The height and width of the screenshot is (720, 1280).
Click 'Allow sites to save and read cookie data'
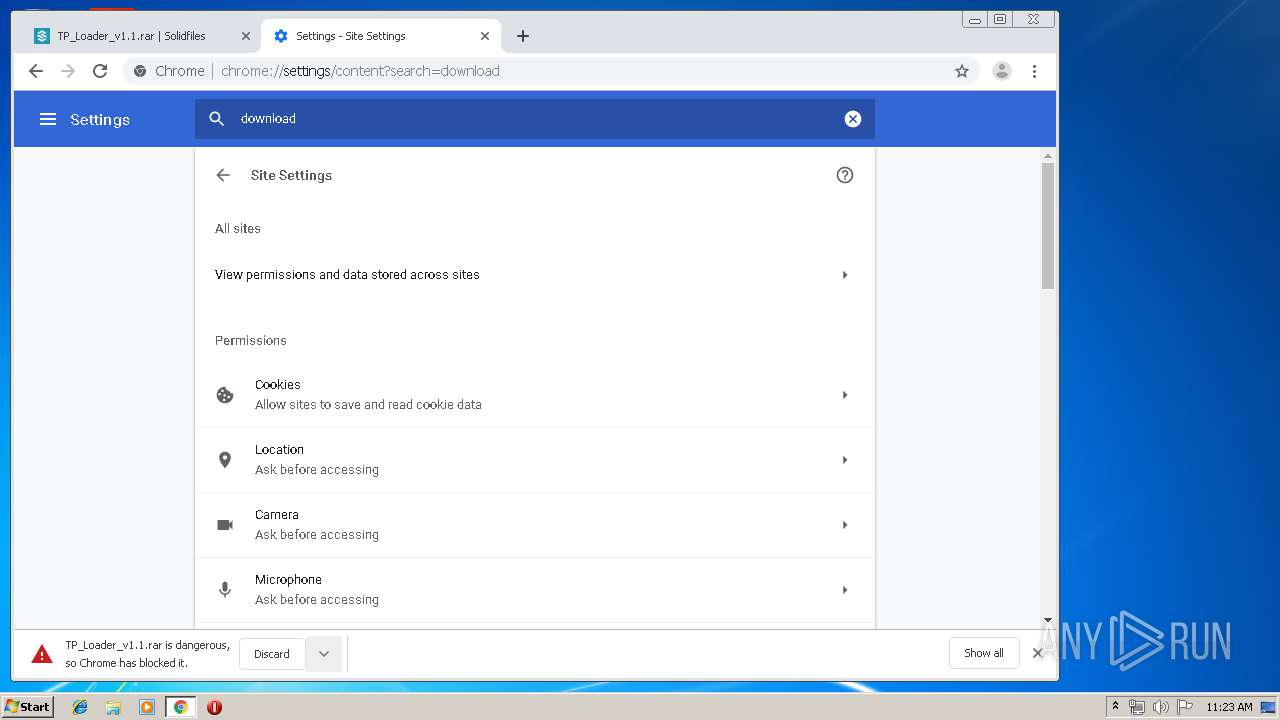point(368,405)
